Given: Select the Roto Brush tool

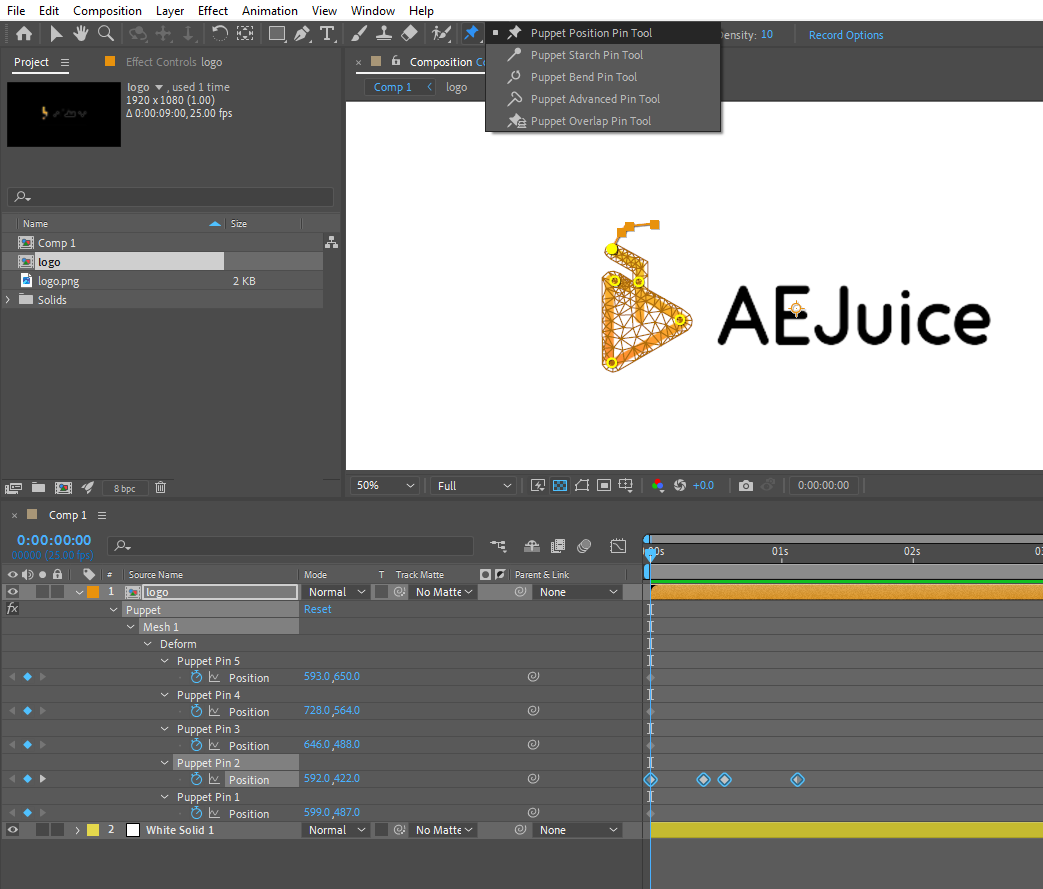Looking at the screenshot, I should (441, 33).
